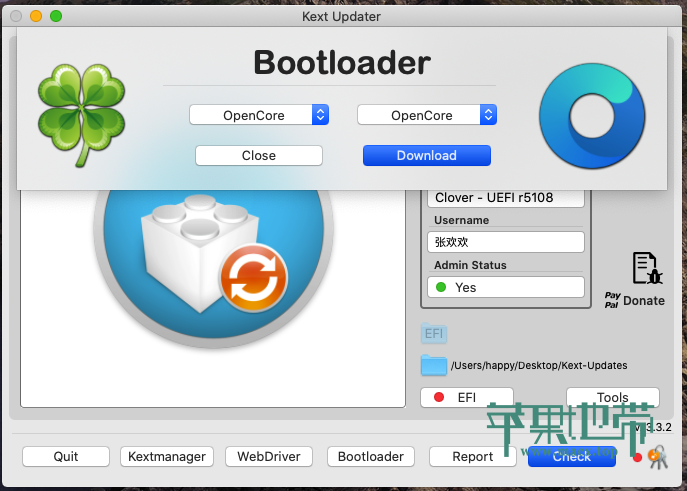This screenshot has height=491, width=687.
Task: Open the bug report document icon
Action: [647, 268]
